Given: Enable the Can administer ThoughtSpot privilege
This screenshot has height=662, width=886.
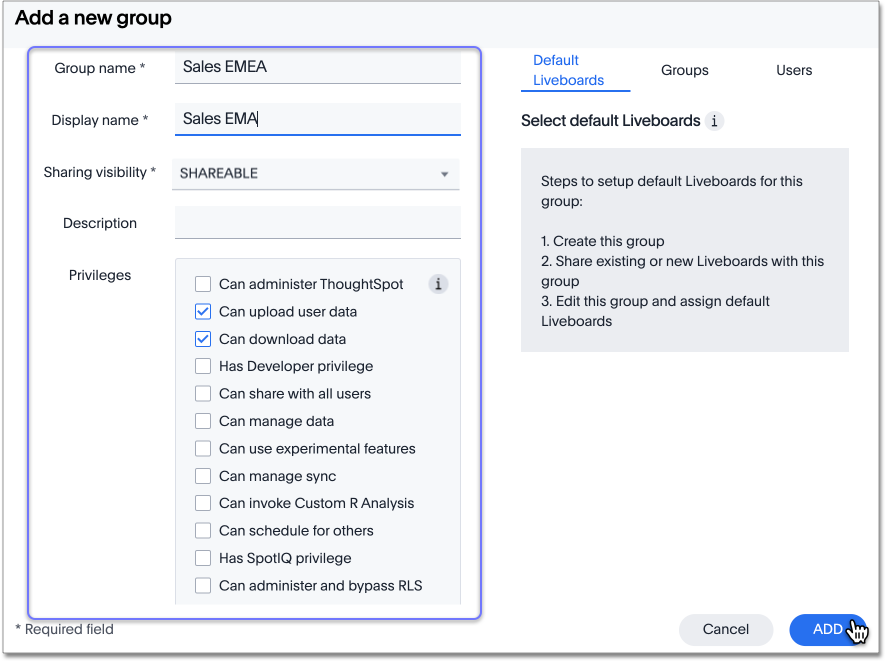Looking at the screenshot, I should (x=203, y=284).
